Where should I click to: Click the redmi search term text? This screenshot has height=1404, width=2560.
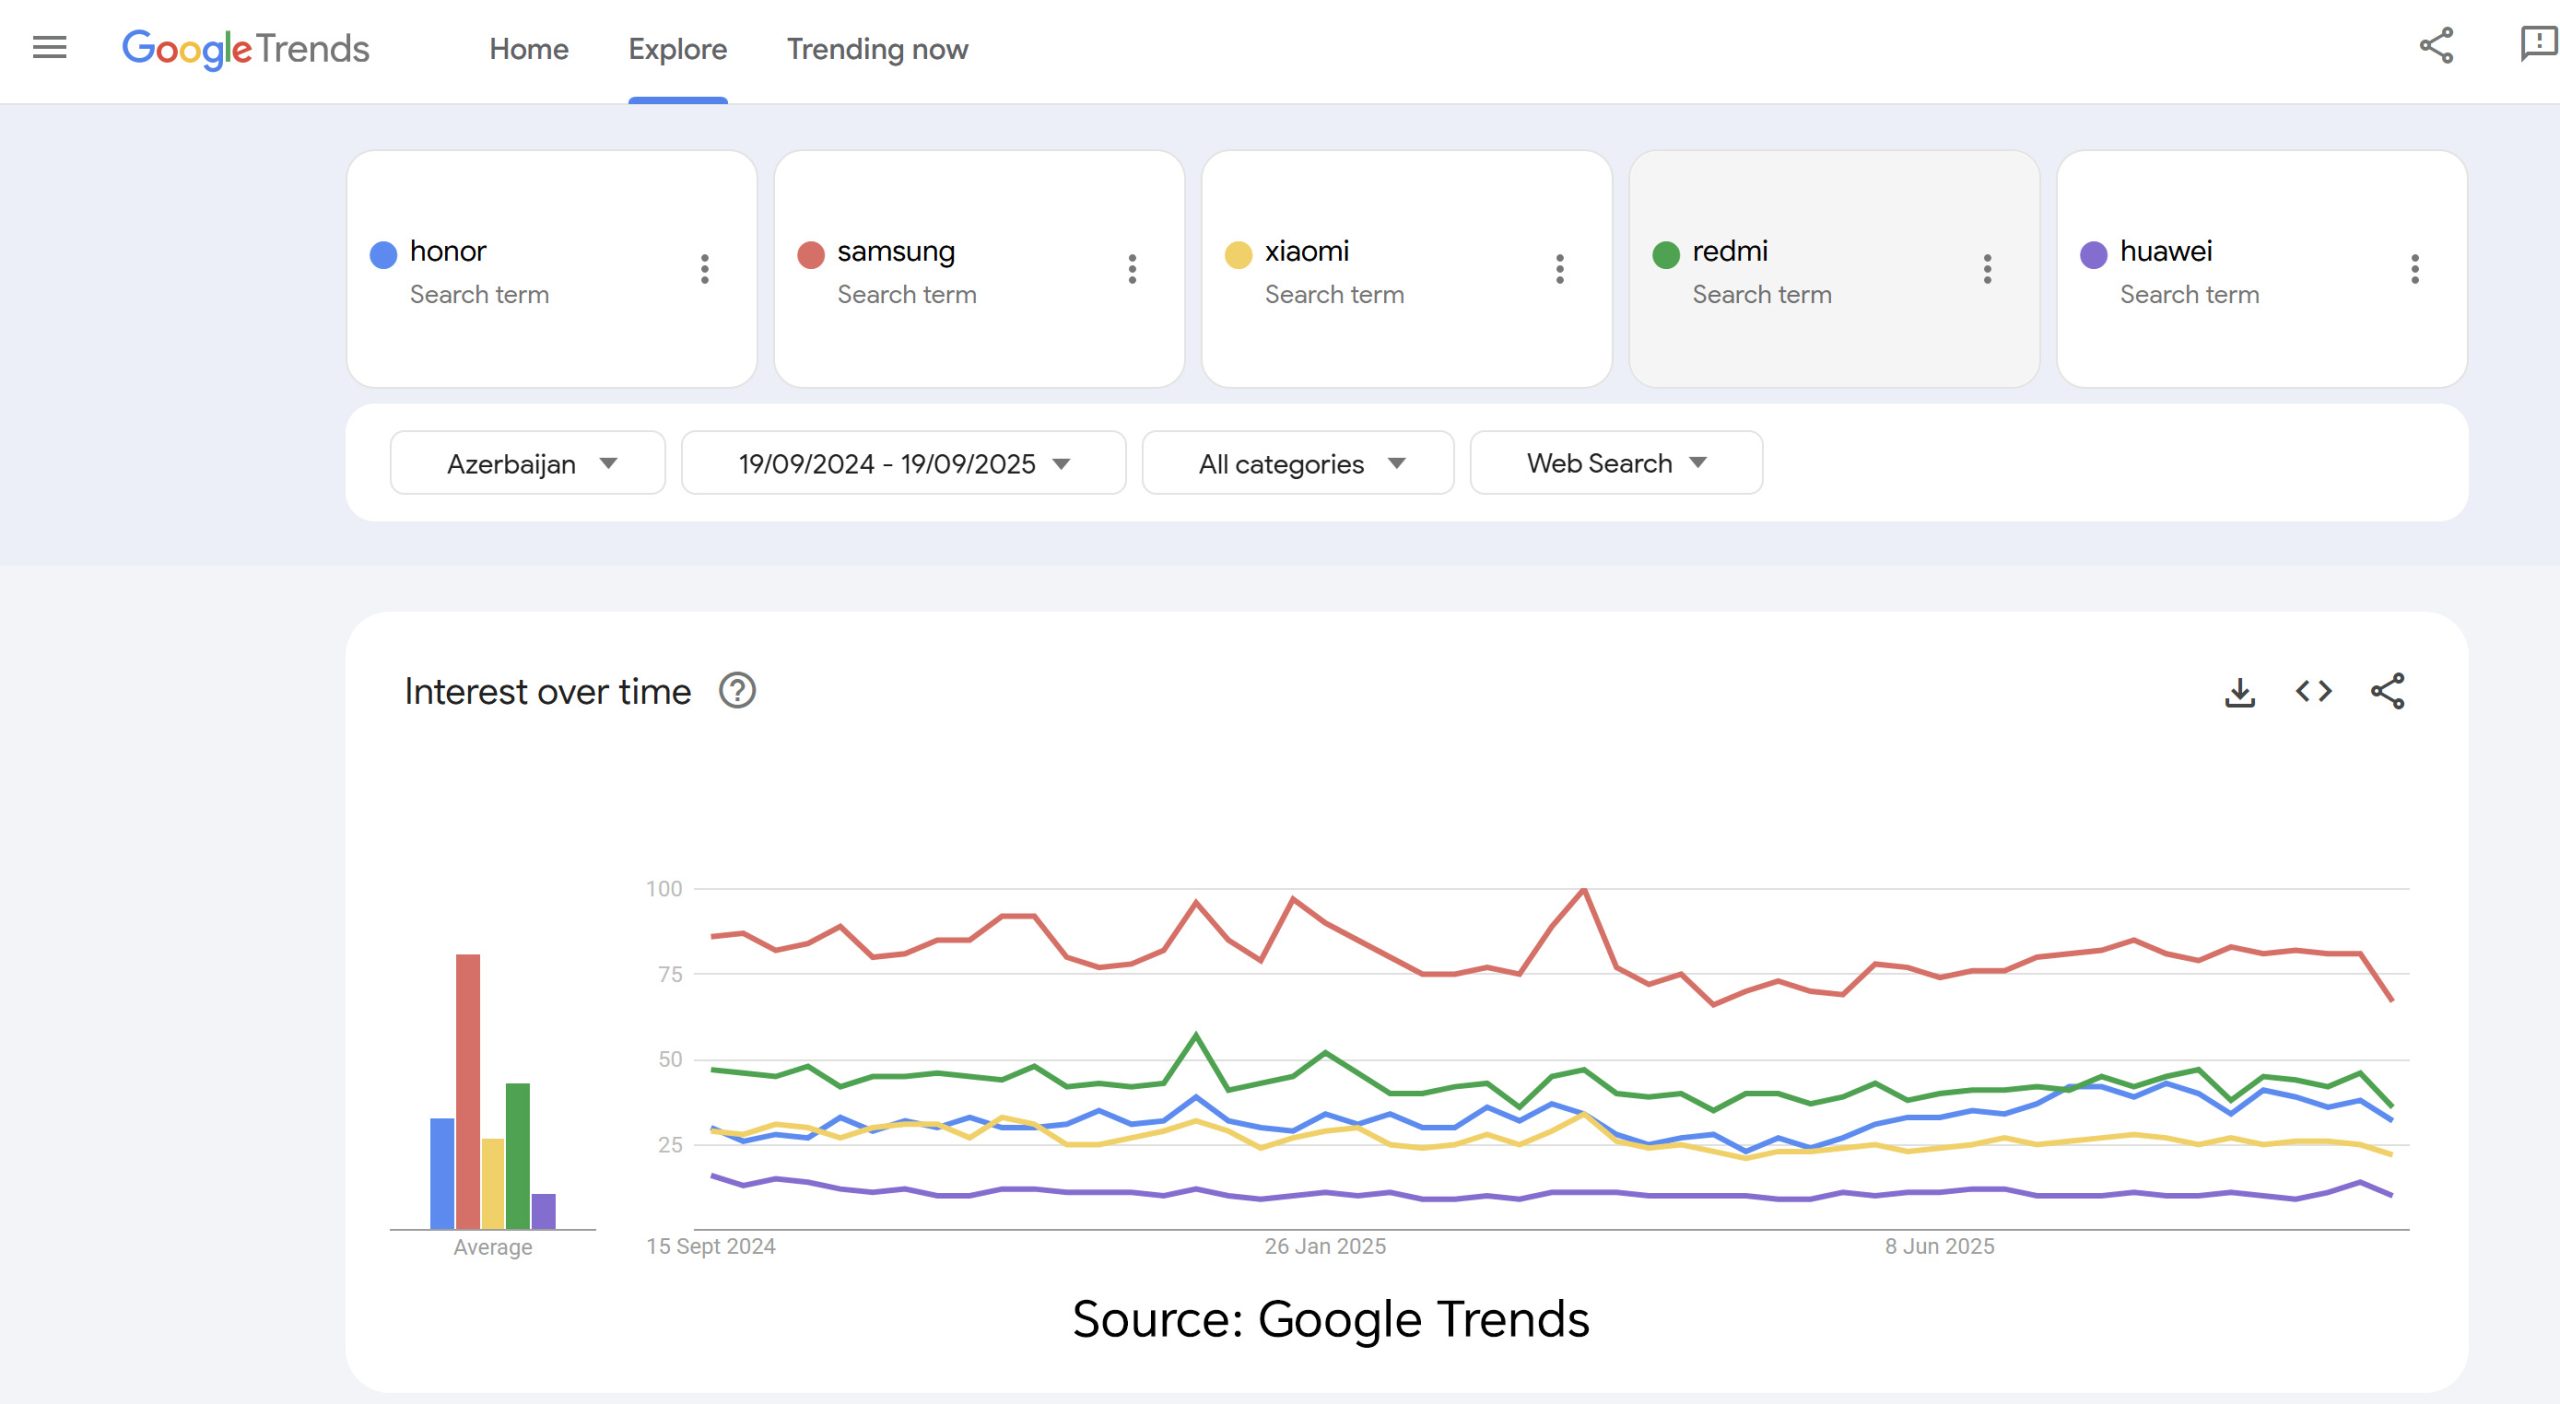pos(1729,251)
